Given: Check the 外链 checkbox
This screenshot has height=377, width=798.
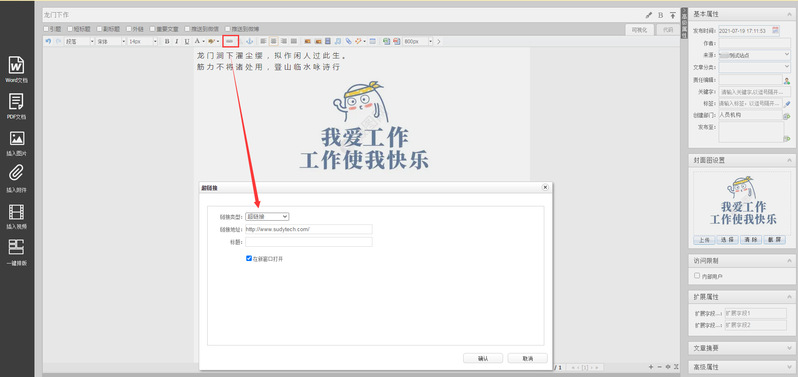Looking at the screenshot, I should 129,29.
